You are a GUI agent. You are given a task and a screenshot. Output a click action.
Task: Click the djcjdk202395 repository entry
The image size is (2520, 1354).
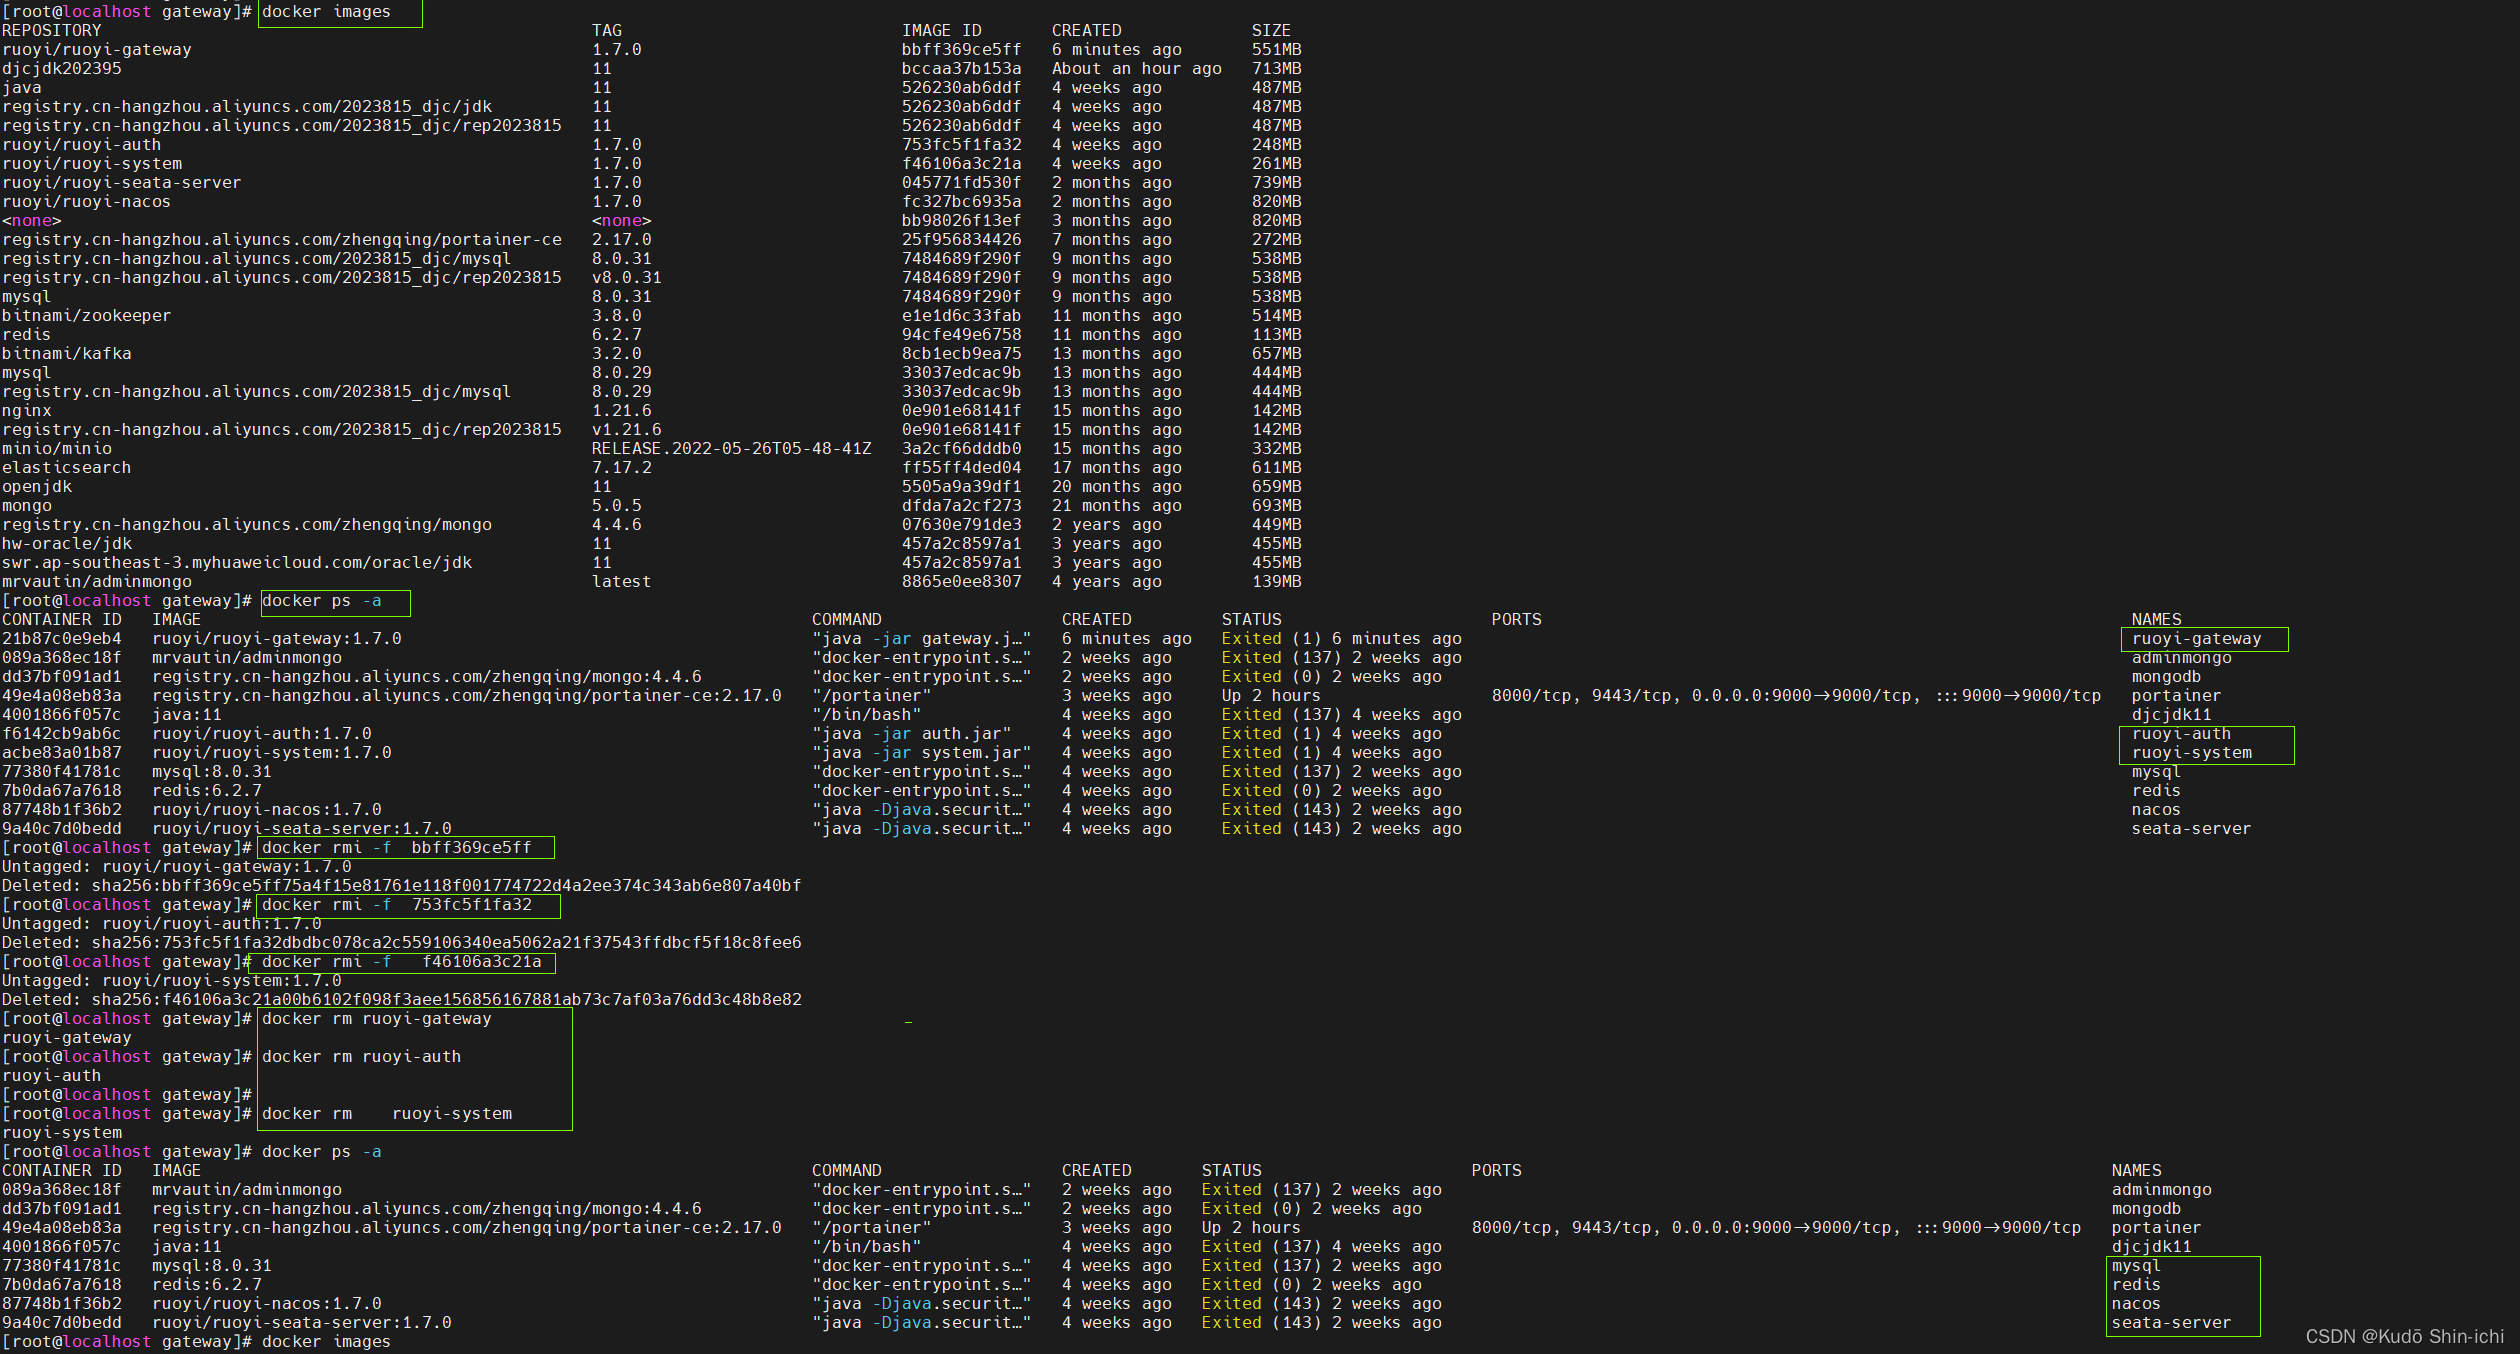(62, 69)
